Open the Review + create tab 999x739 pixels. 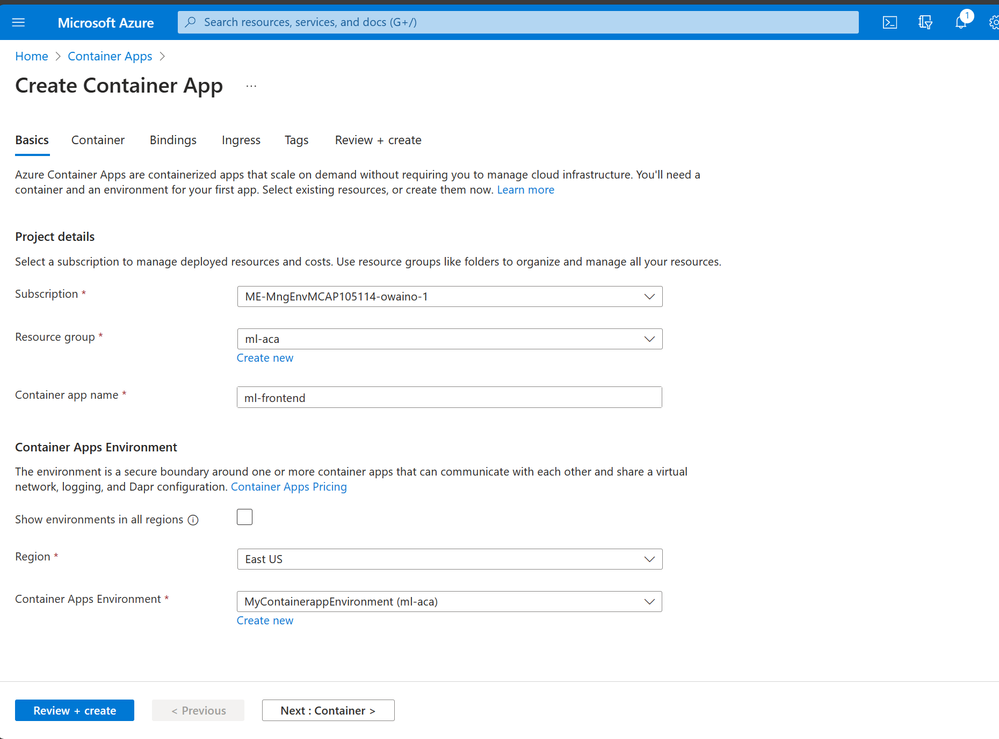[378, 140]
